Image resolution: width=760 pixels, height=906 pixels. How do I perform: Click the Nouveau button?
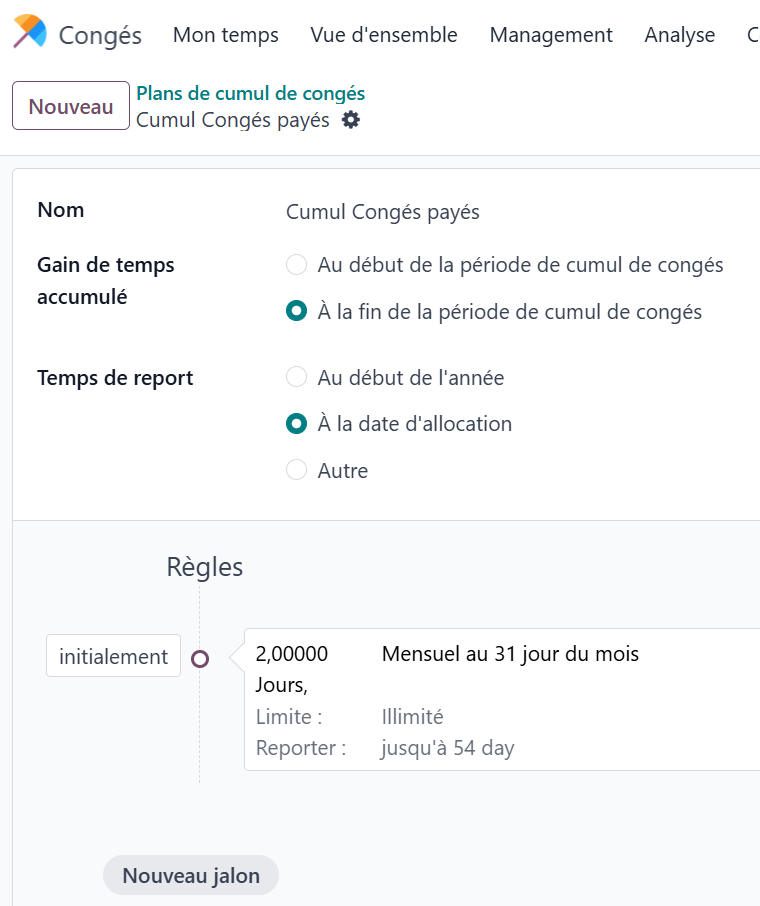coord(71,106)
